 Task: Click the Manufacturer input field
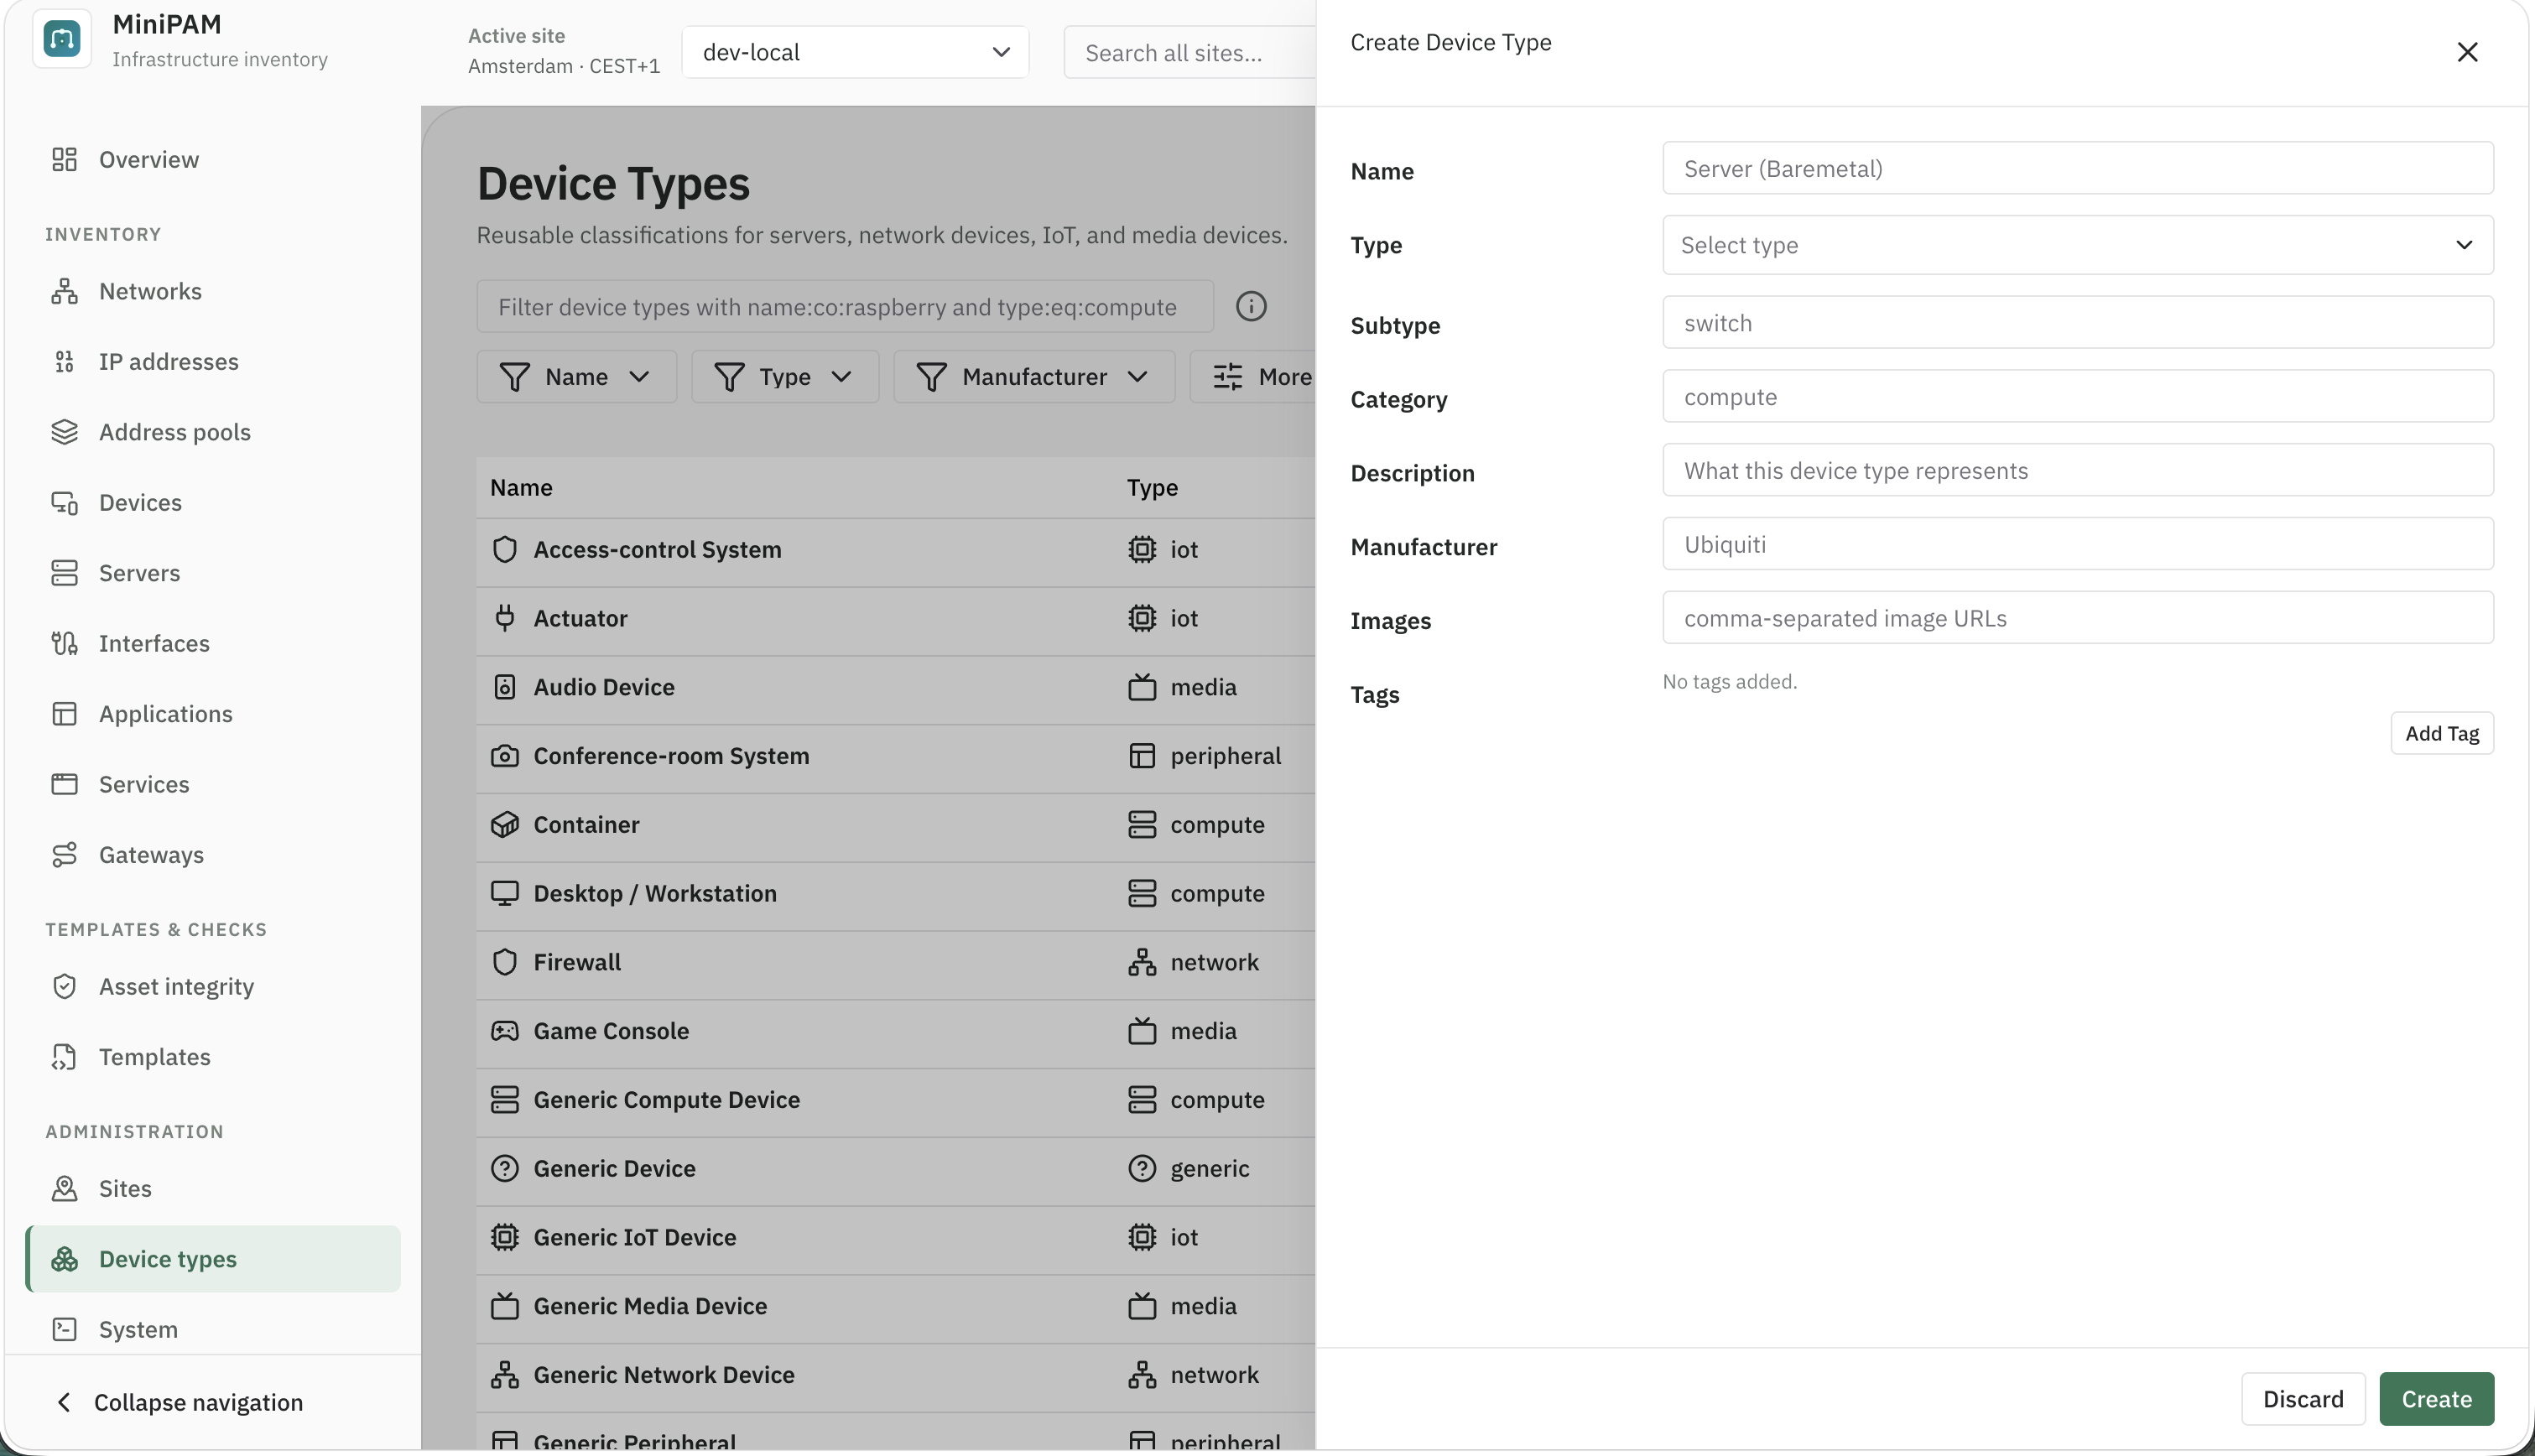click(x=2077, y=544)
